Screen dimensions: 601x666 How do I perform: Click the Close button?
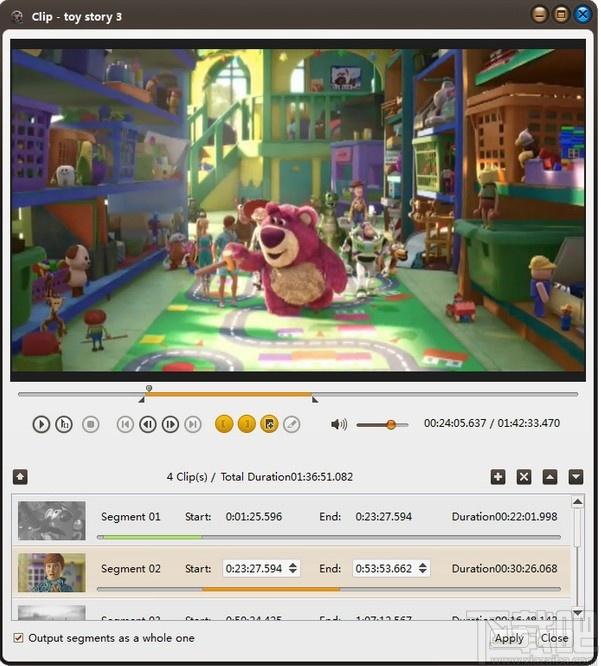click(554, 638)
